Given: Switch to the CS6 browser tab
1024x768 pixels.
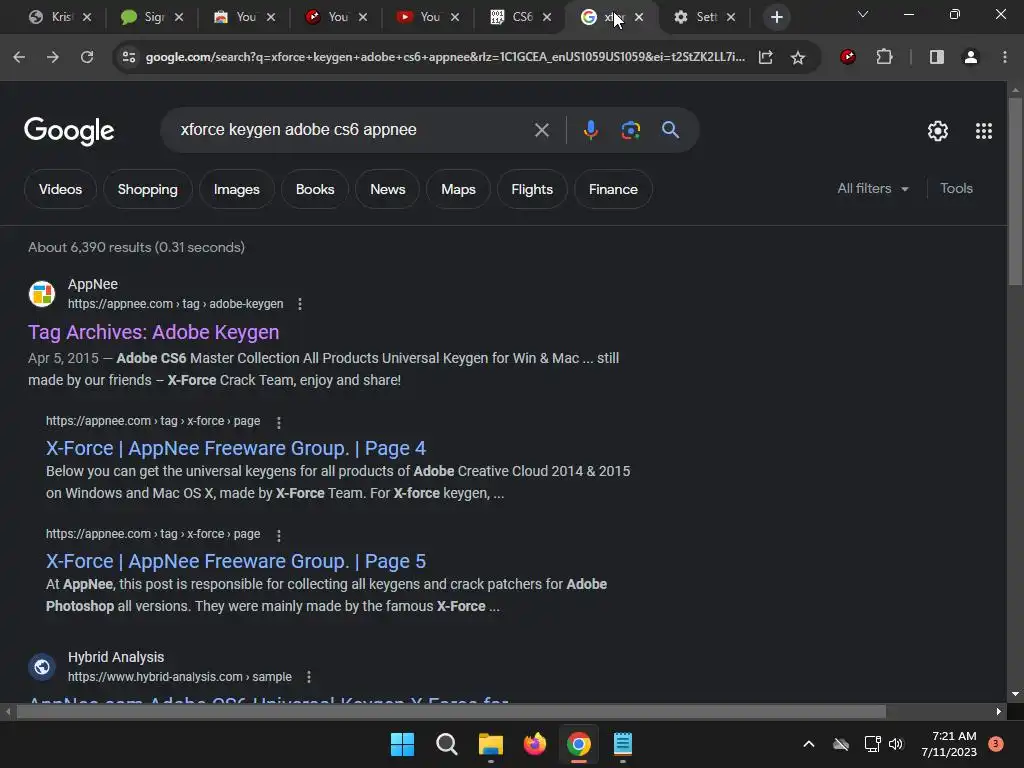Looking at the screenshot, I should 520,17.
